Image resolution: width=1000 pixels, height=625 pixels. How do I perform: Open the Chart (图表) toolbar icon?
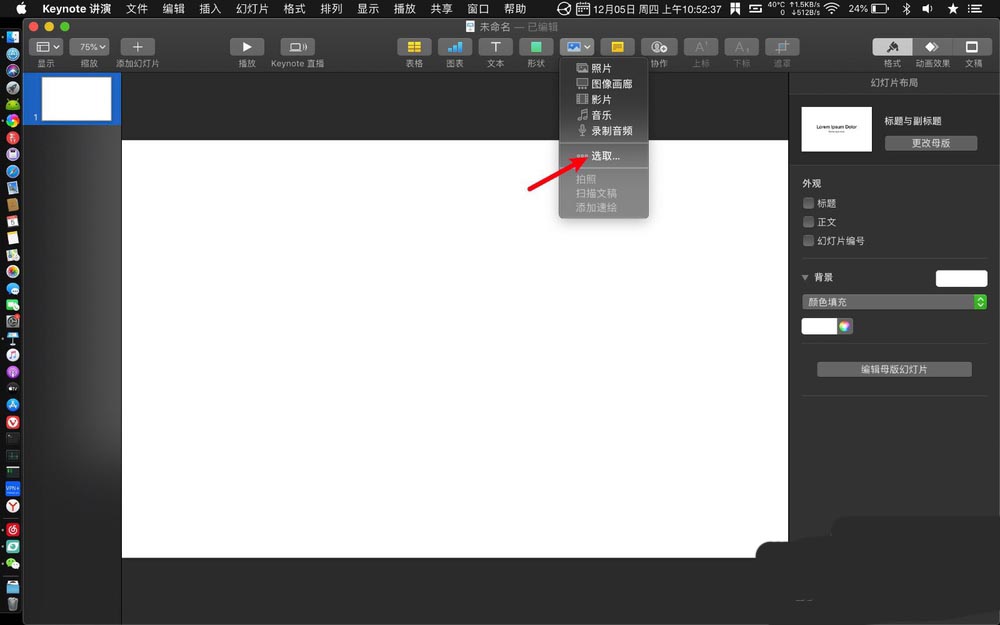(x=455, y=47)
